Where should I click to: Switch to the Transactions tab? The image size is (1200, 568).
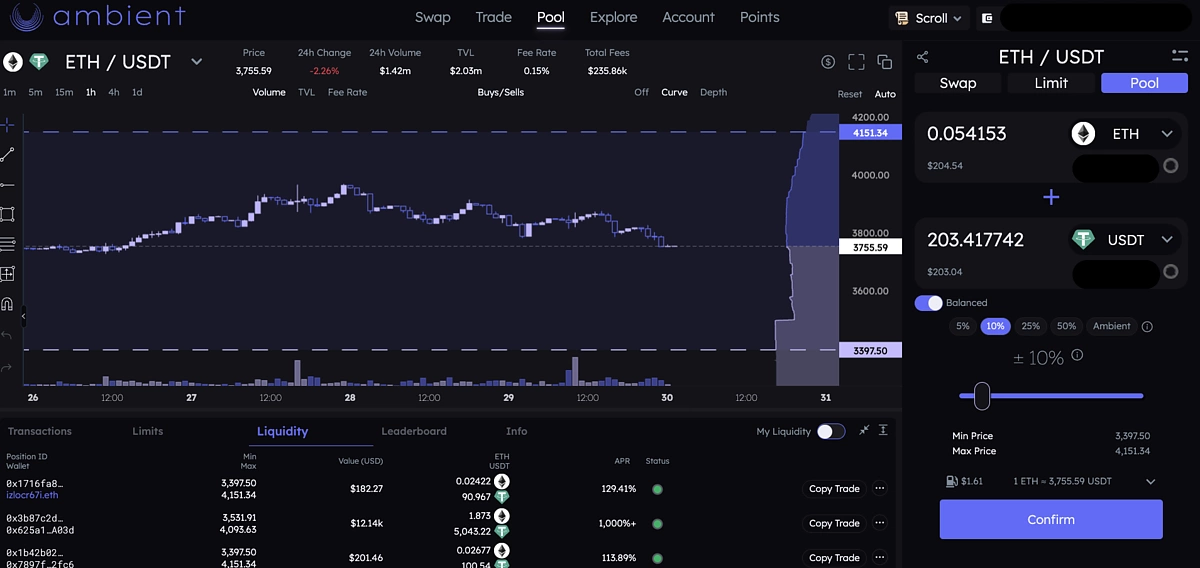[x=40, y=431]
